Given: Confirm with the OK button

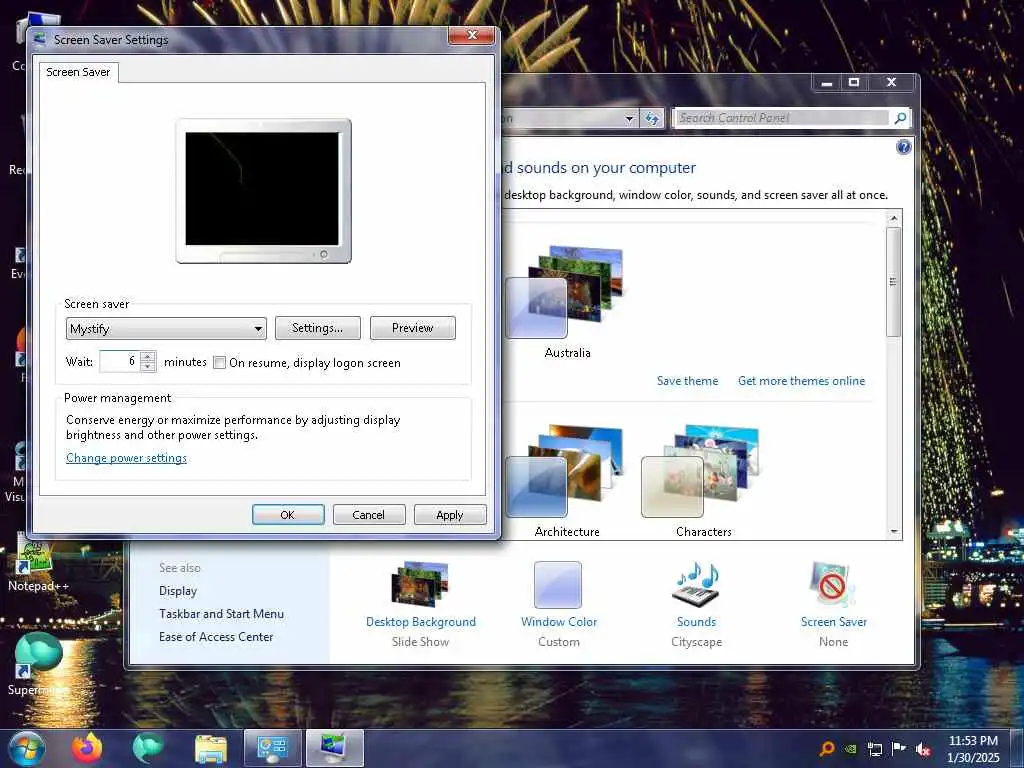Looking at the screenshot, I should [288, 515].
